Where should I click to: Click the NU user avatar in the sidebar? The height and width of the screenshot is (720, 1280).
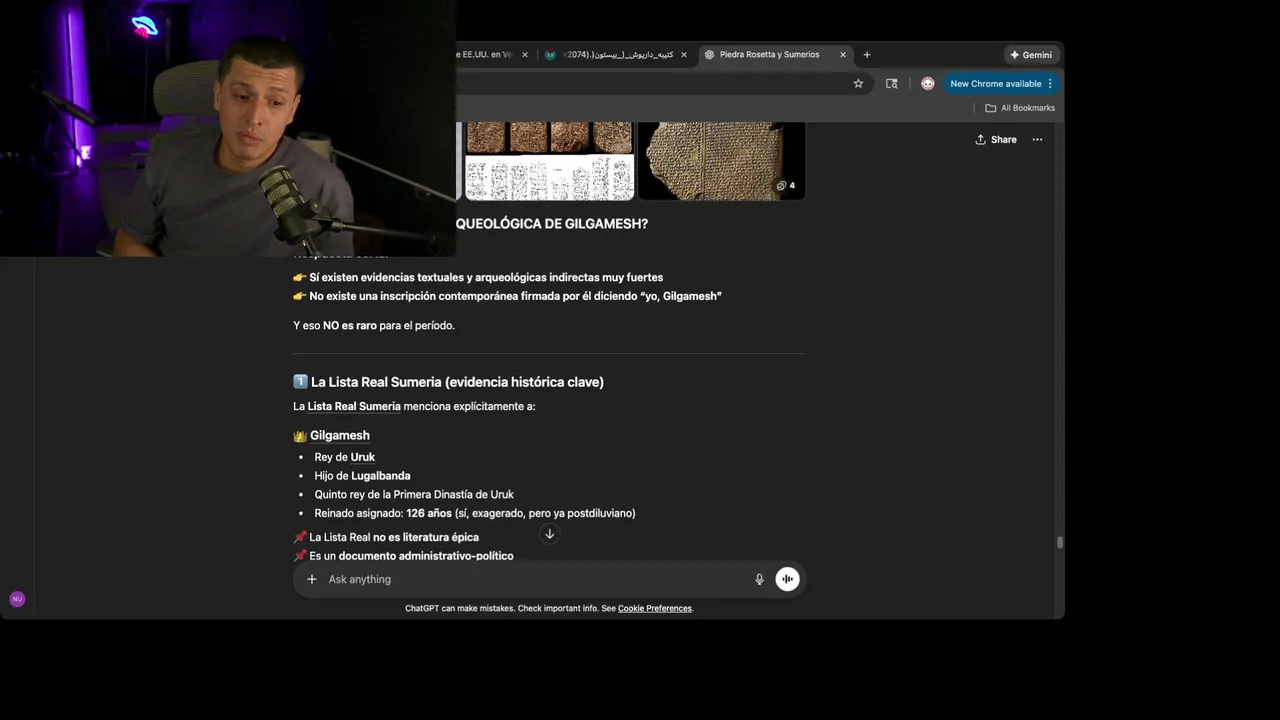tap(17, 599)
